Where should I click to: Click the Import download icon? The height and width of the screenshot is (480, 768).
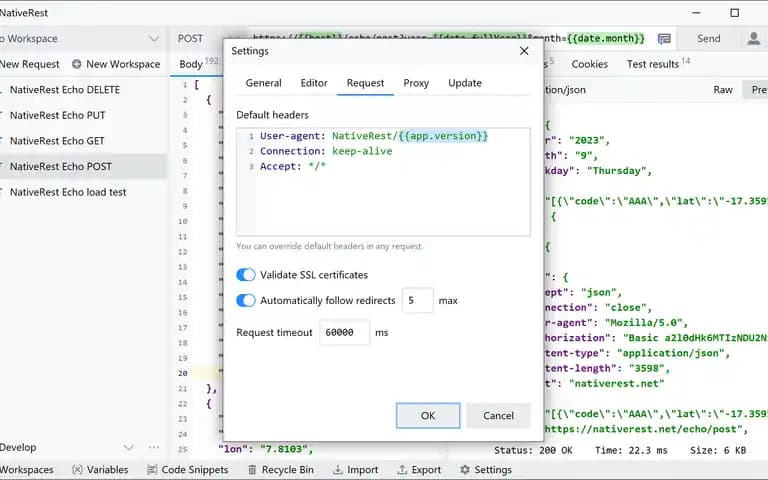pyautogui.click(x=337, y=470)
